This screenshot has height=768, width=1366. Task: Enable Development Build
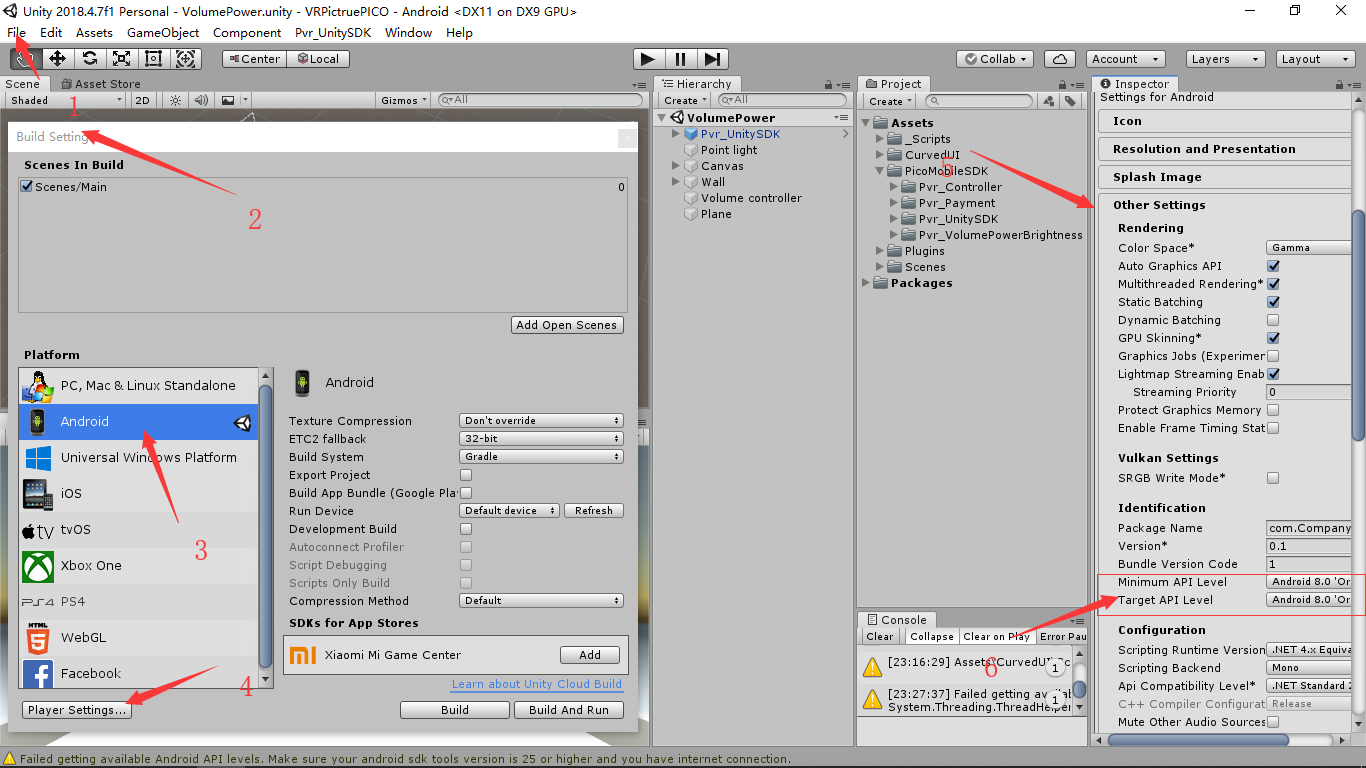[x=465, y=529]
